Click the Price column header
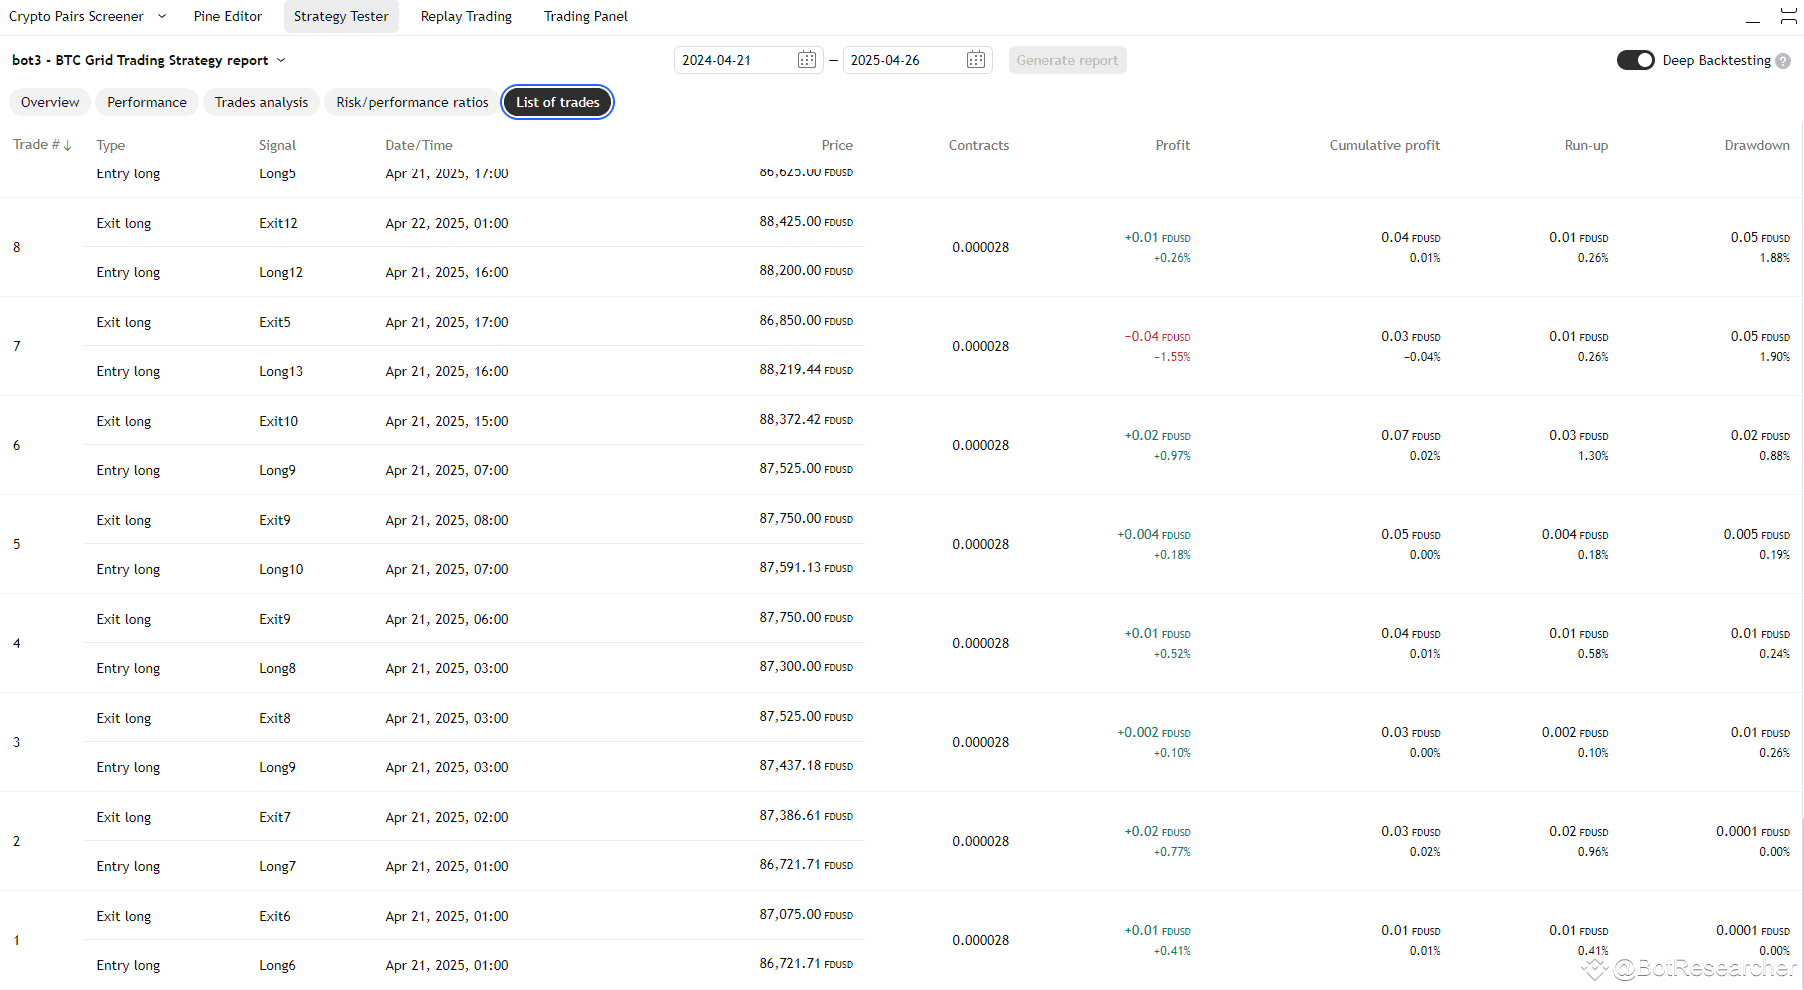The image size is (1804, 990). click(837, 145)
